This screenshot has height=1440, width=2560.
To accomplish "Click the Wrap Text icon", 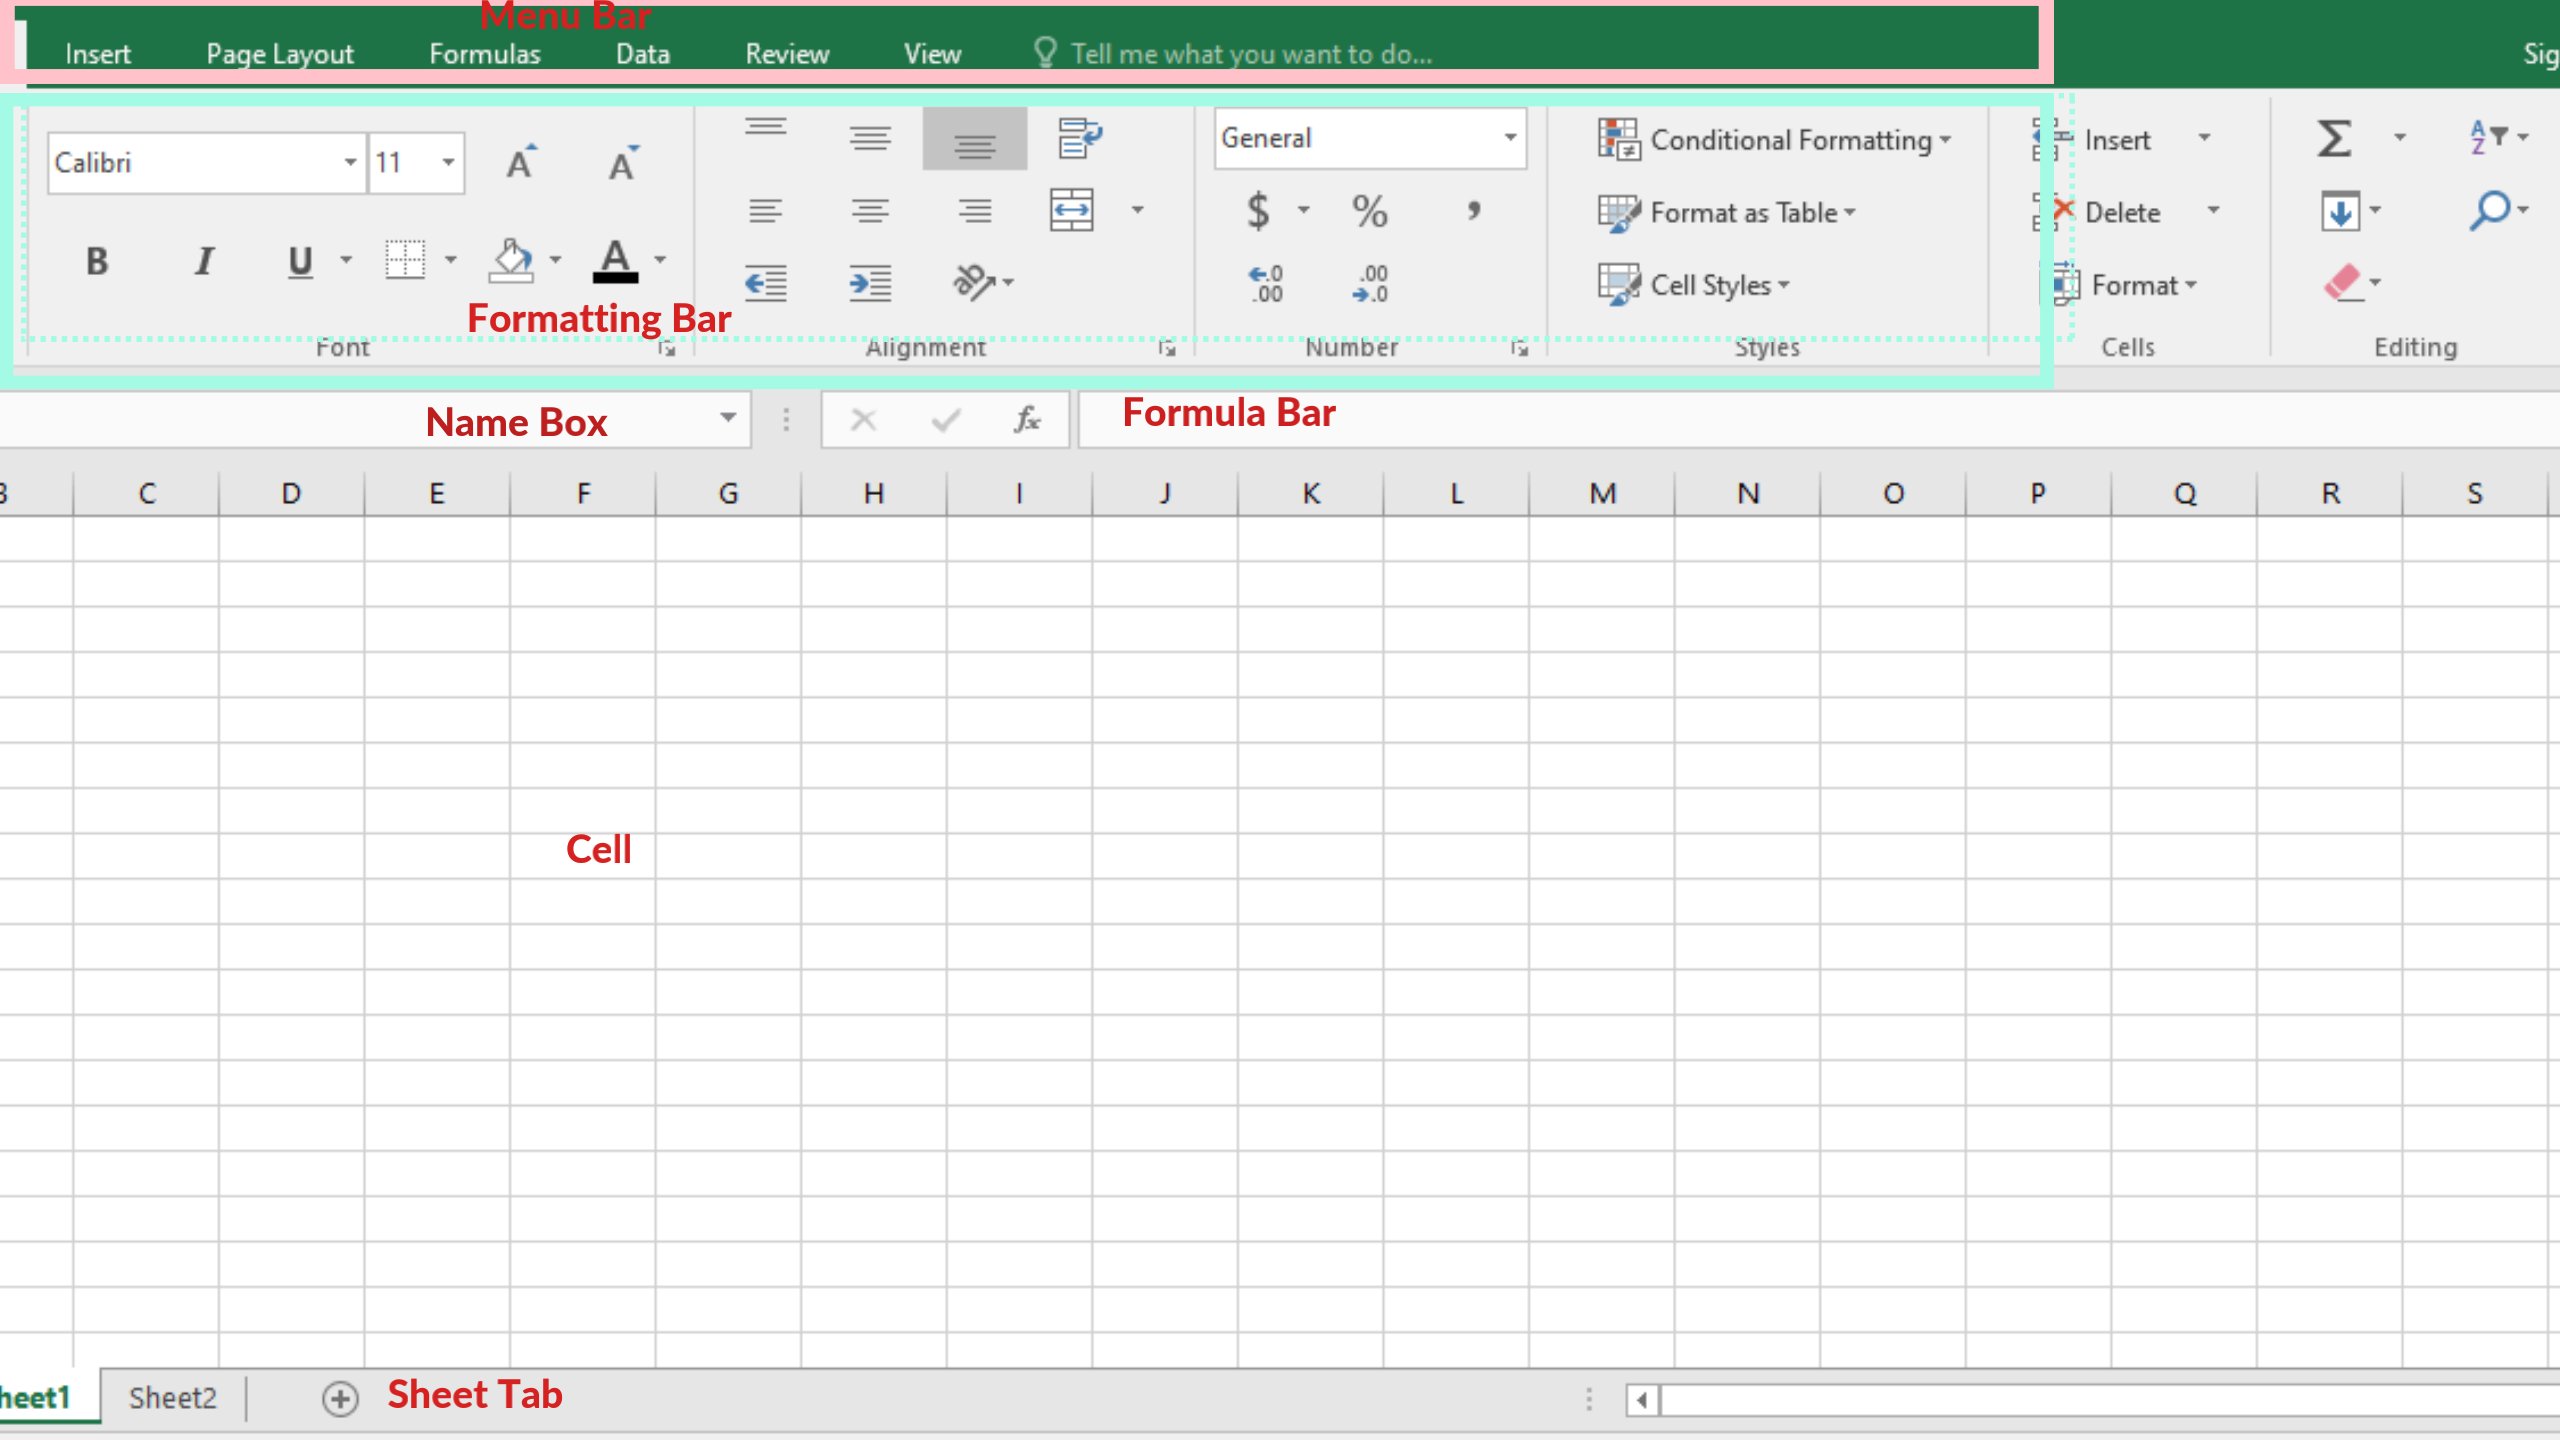I will pyautogui.click(x=1078, y=138).
